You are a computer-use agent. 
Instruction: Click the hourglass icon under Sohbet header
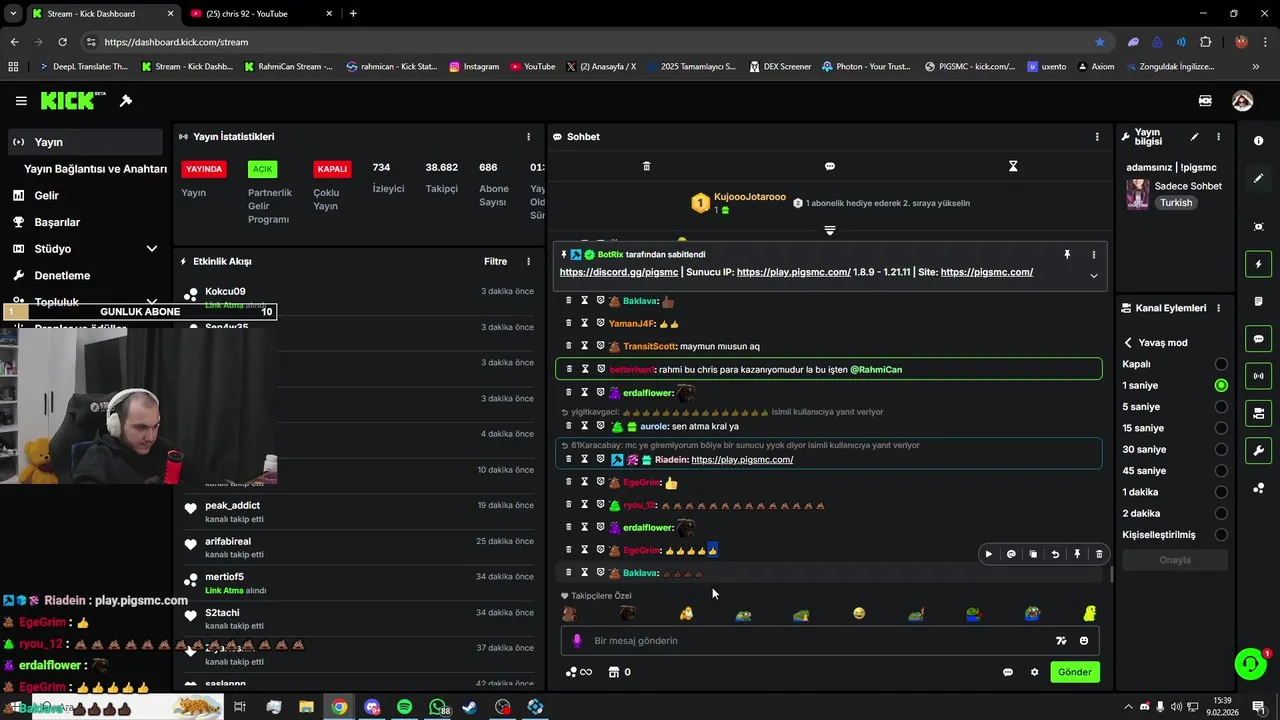(1013, 166)
